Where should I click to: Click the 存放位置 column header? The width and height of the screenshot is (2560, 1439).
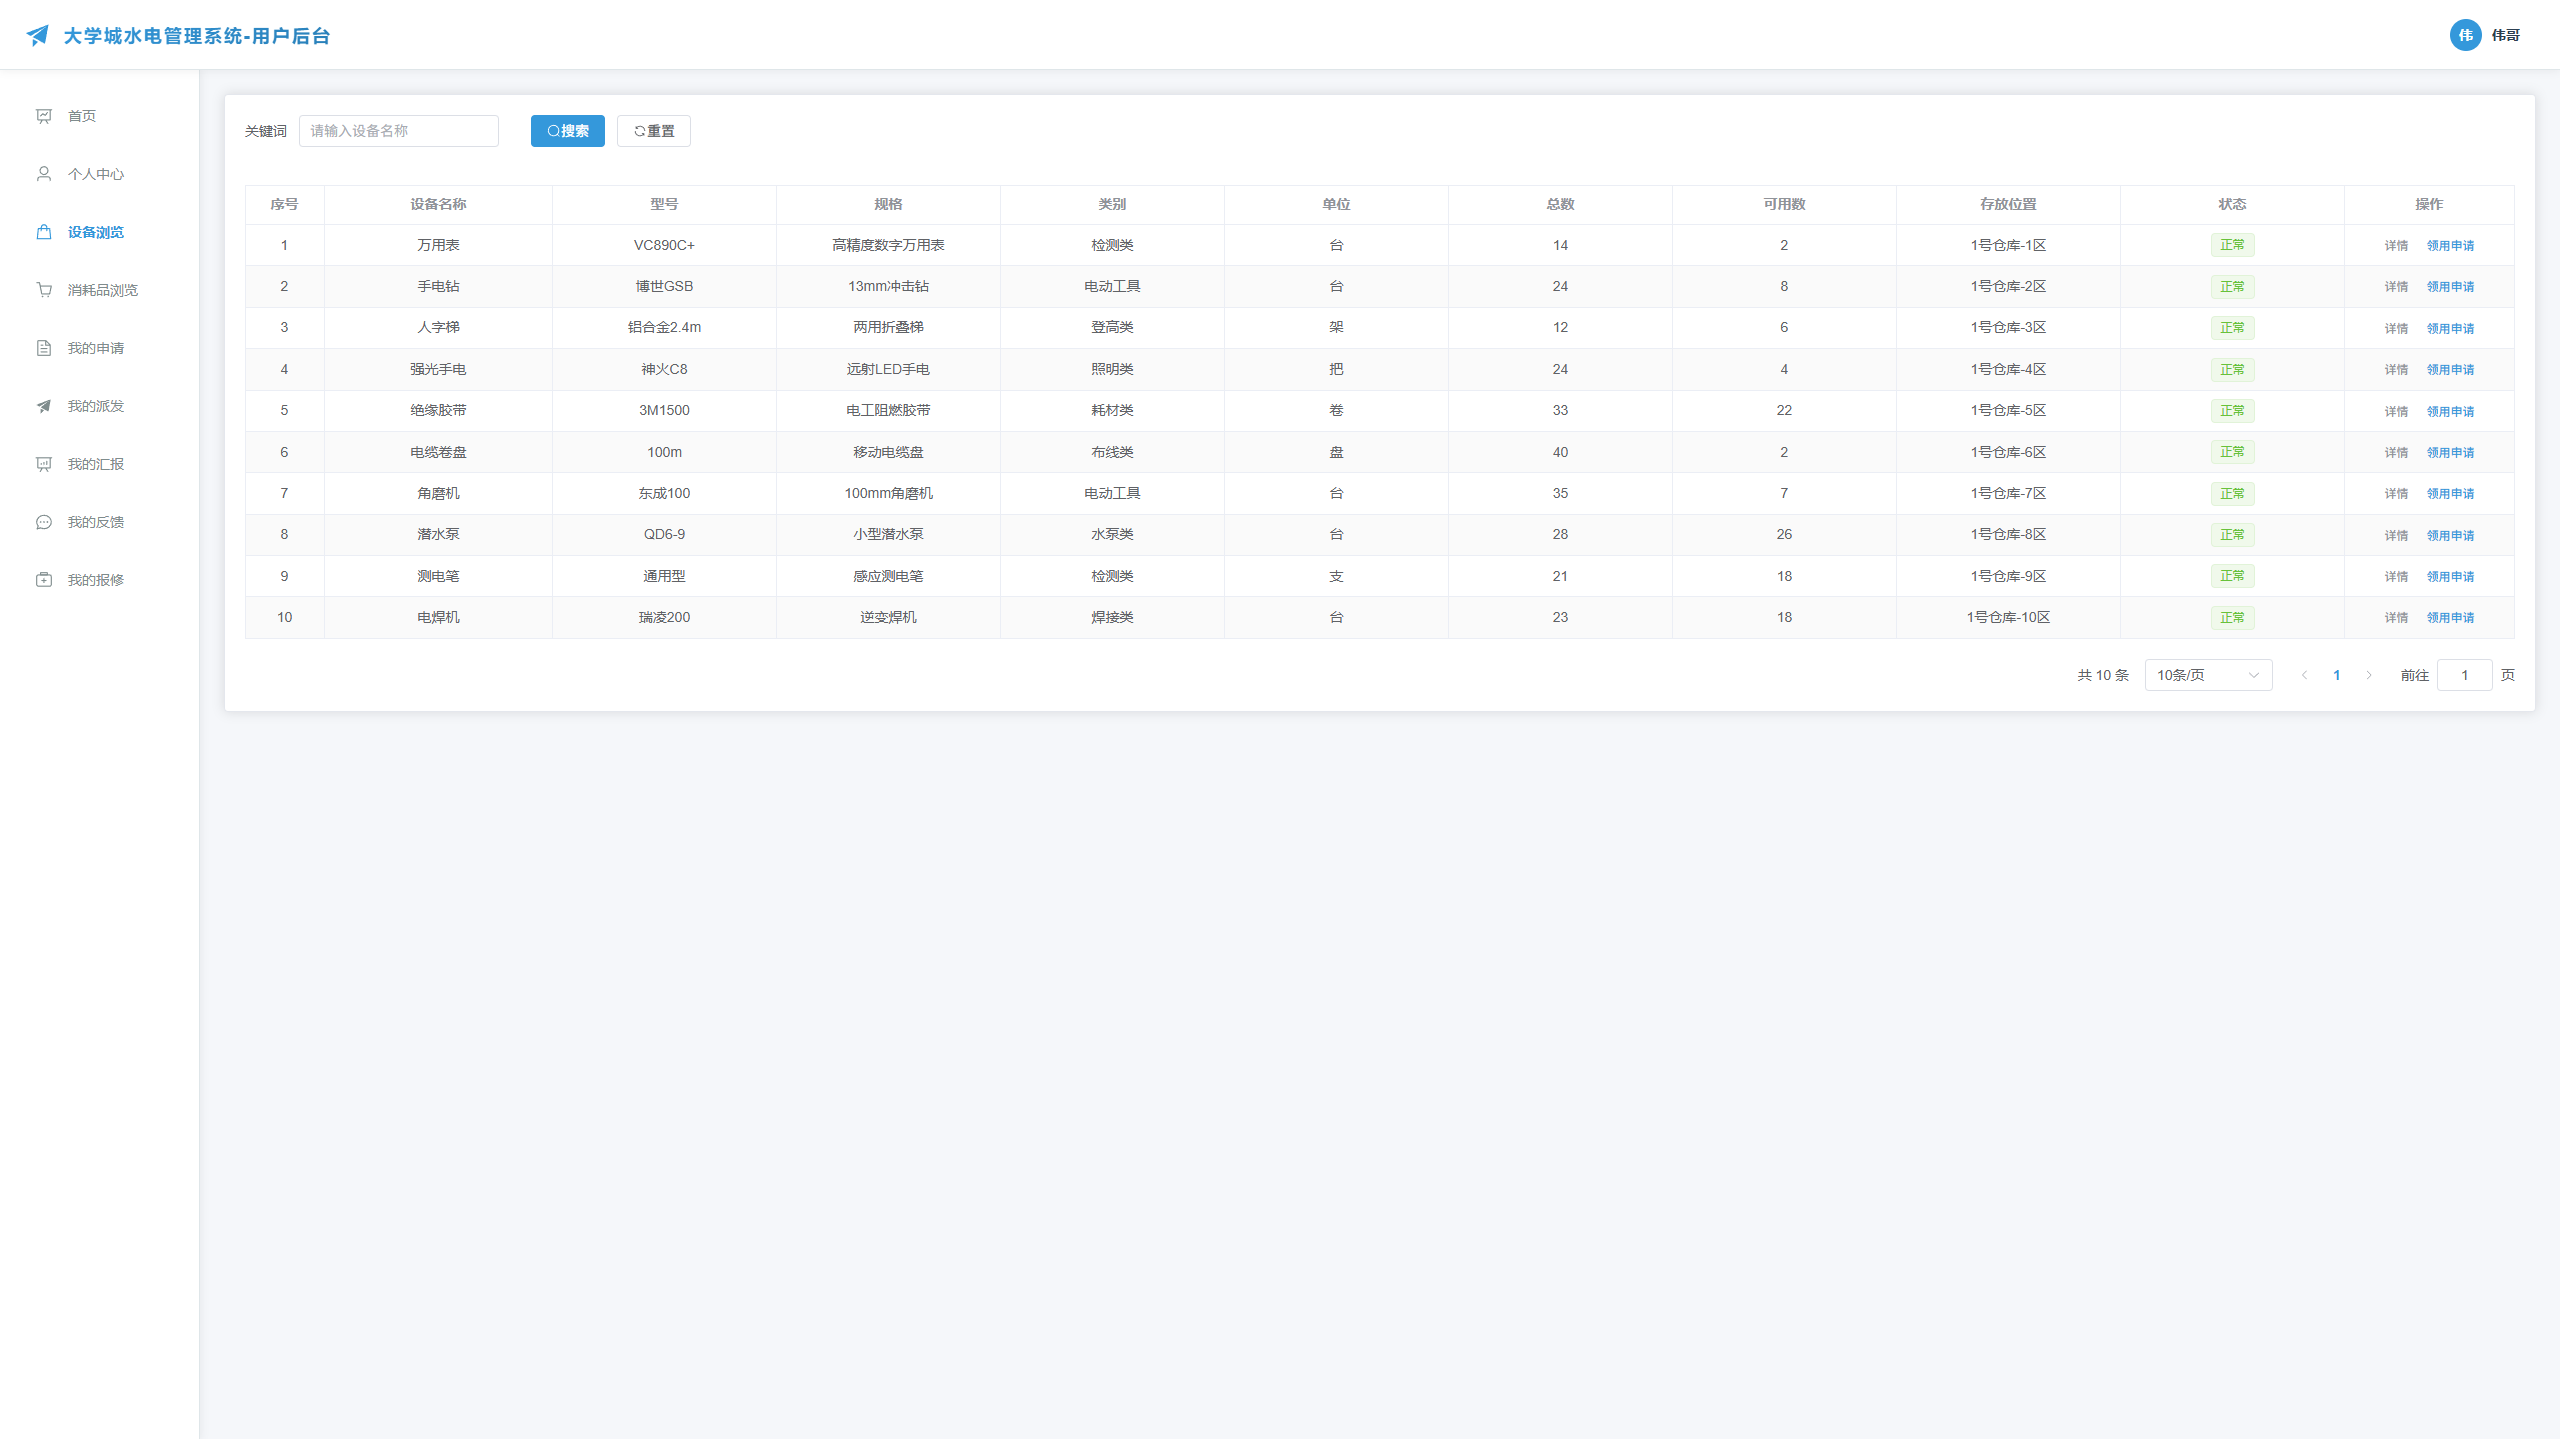pyautogui.click(x=2008, y=204)
